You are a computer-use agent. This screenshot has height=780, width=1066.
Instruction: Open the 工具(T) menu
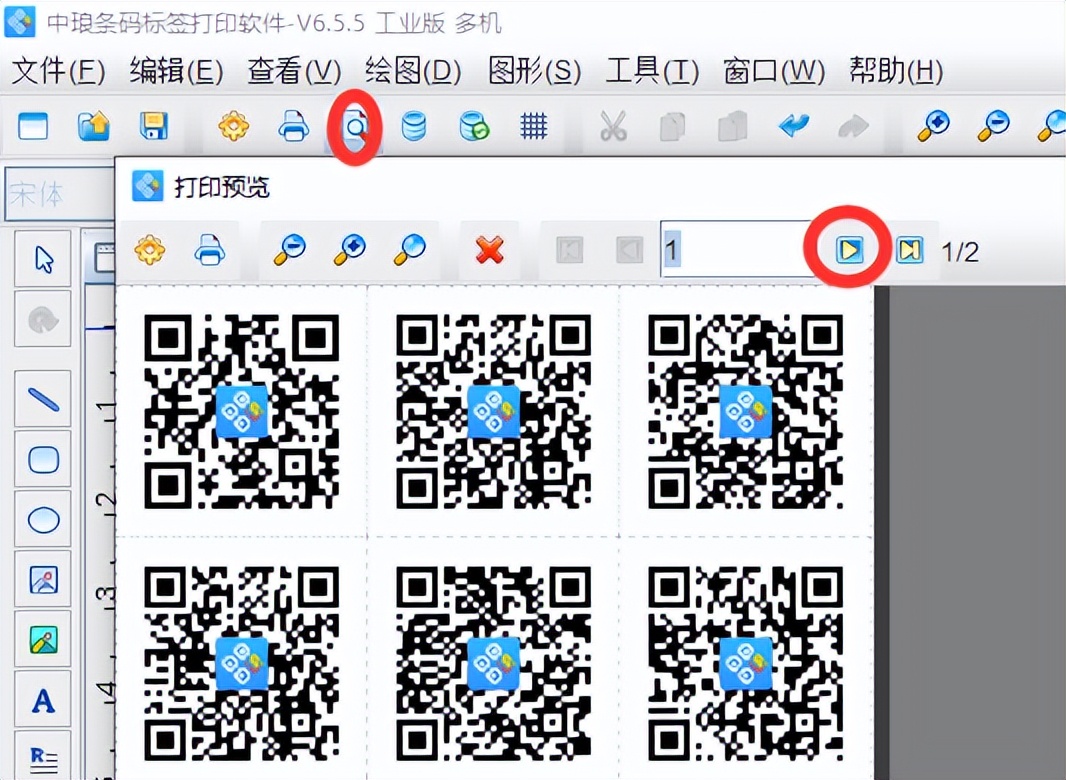[652, 71]
